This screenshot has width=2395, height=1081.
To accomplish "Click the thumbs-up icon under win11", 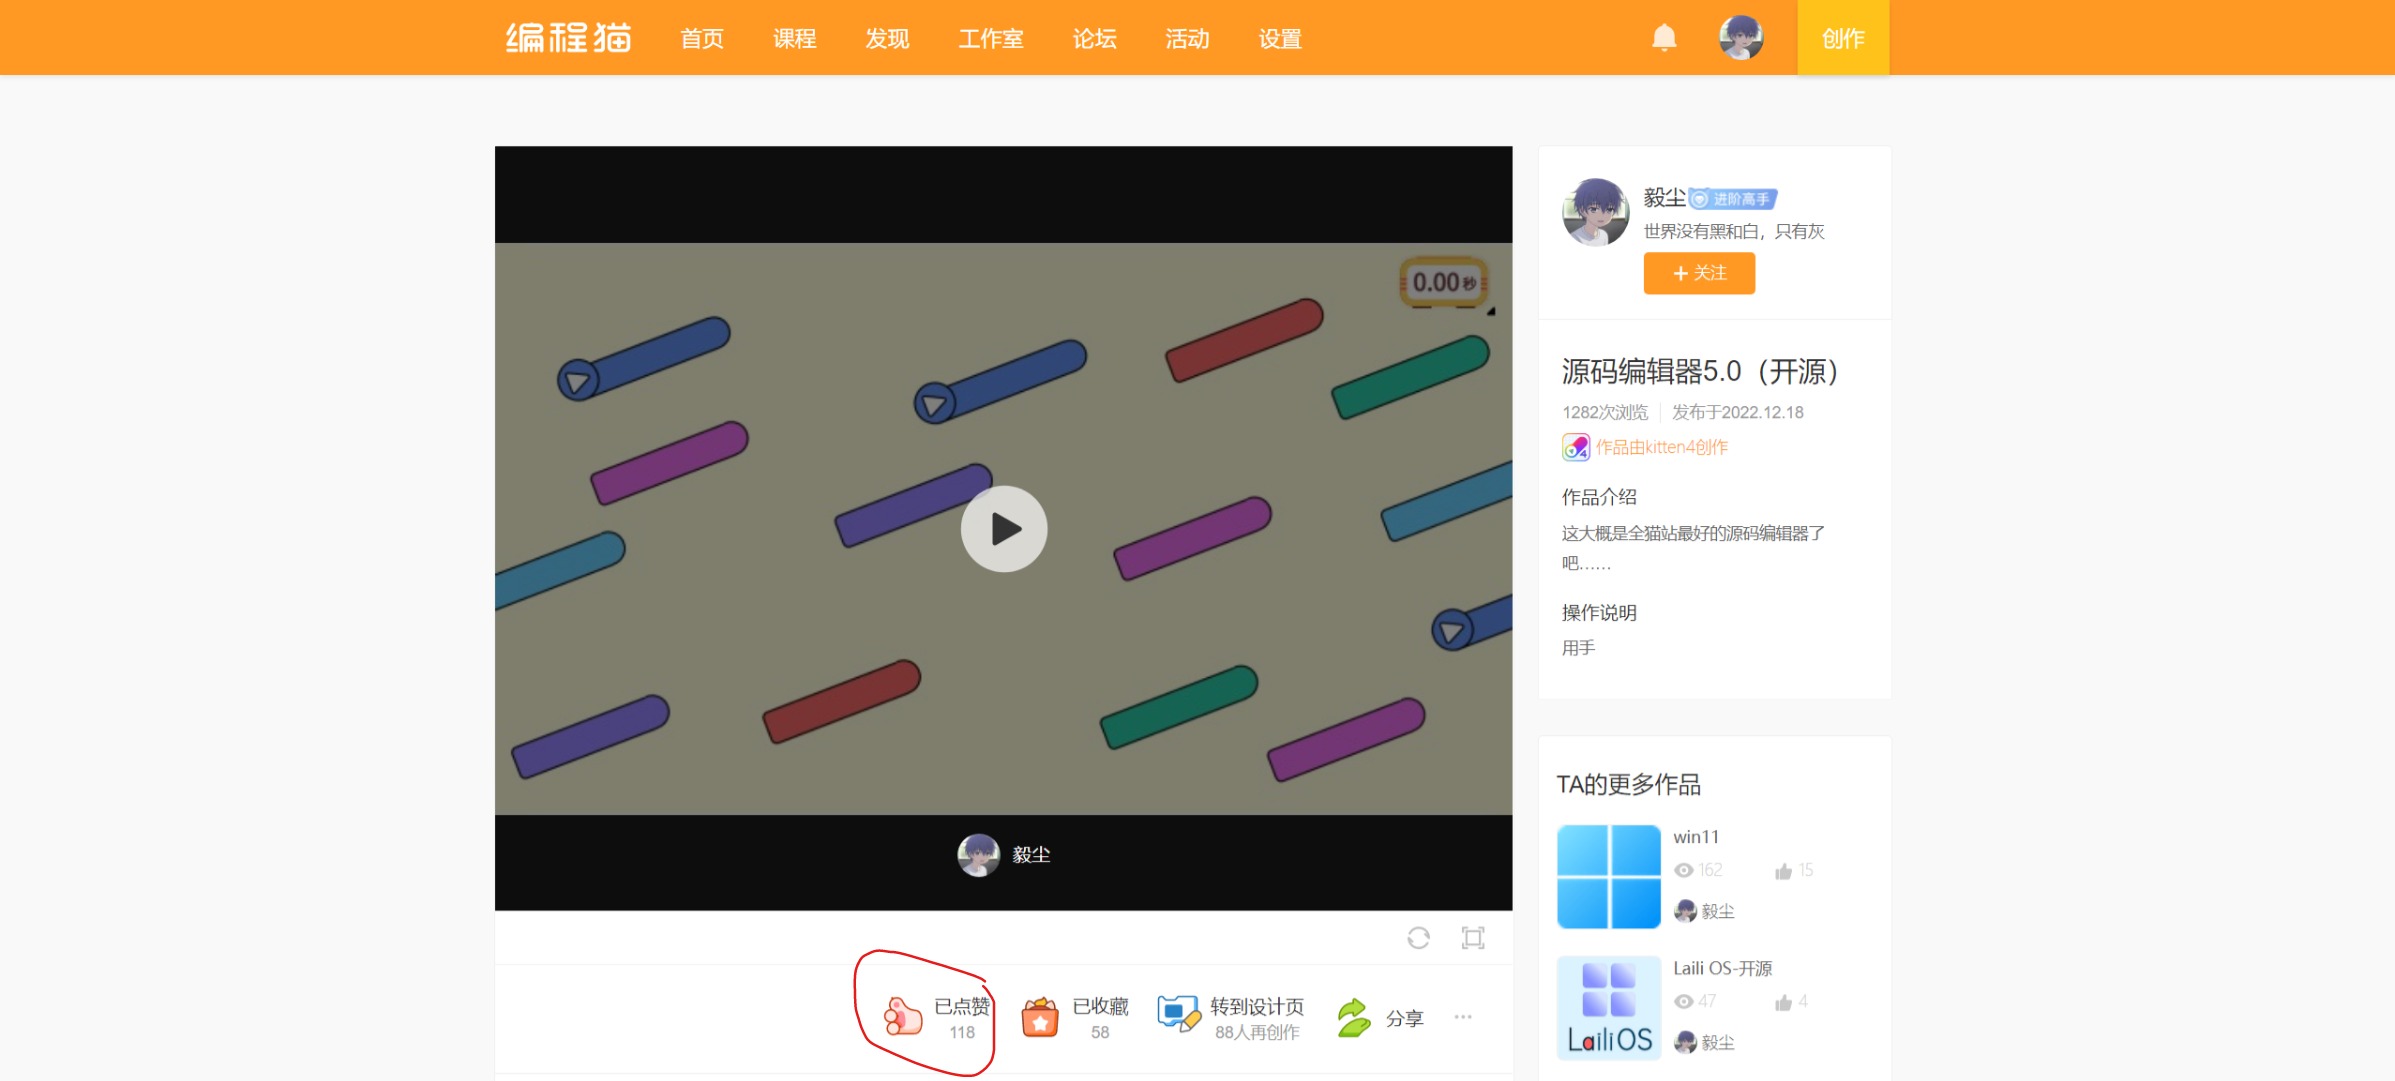I will coord(1783,871).
